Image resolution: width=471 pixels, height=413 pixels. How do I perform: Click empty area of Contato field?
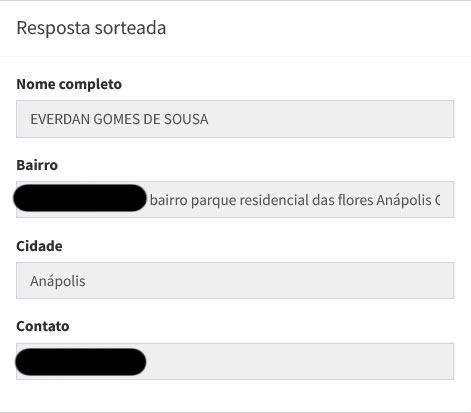[300, 361]
